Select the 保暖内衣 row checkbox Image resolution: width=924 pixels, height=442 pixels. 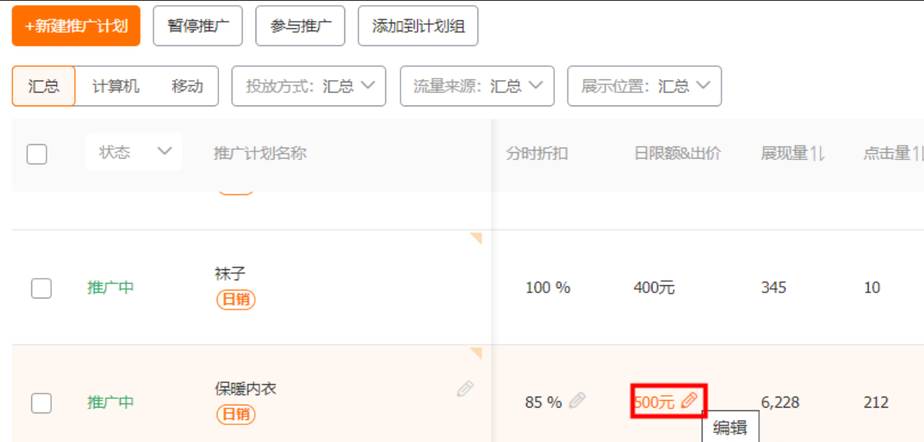[41, 403]
